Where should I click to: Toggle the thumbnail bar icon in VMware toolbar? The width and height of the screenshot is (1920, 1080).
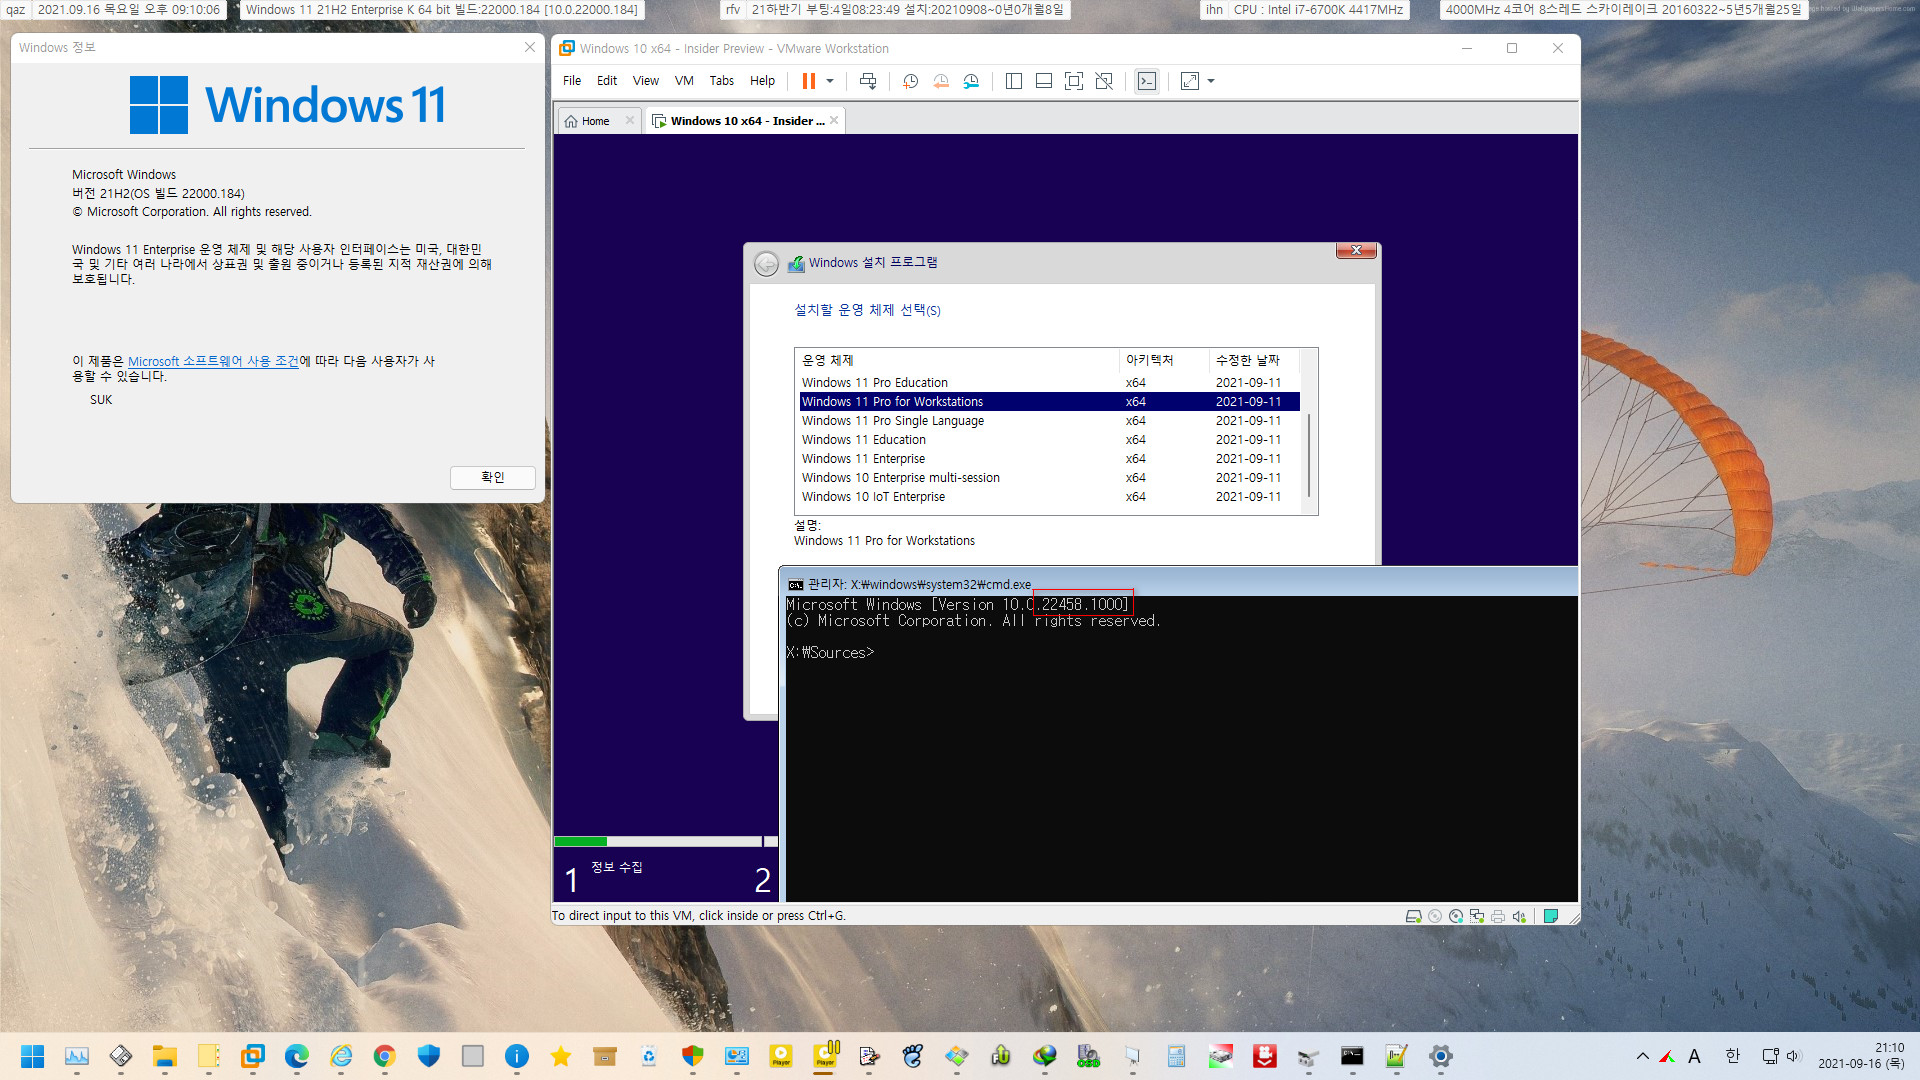tap(1043, 81)
